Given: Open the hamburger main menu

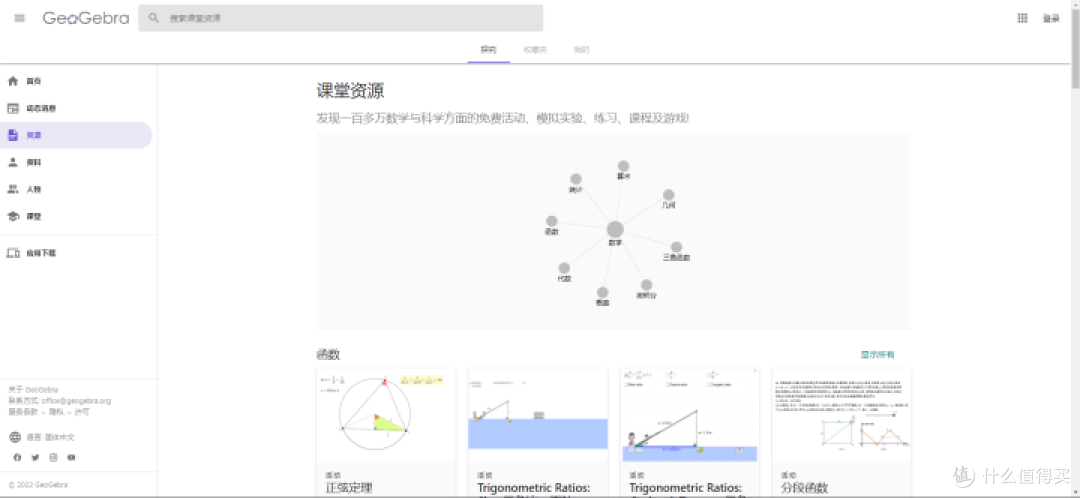Looking at the screenshot, I should pyautogui.click(x=19, y=18).
